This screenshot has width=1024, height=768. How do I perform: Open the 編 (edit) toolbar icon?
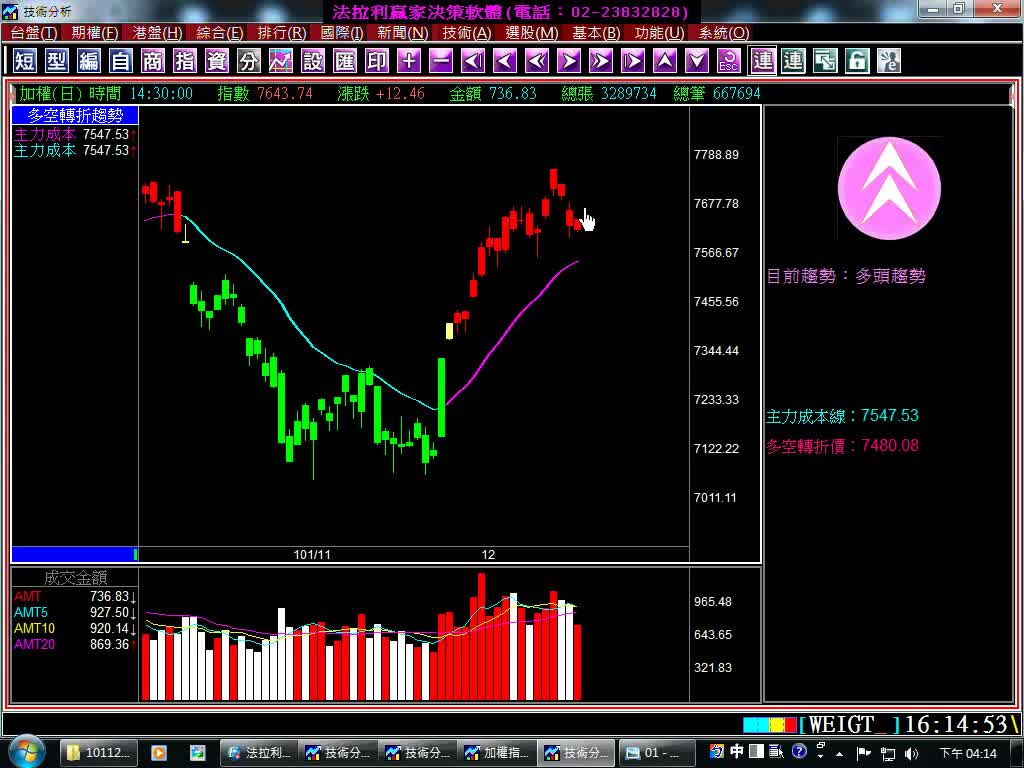[89, 61]
